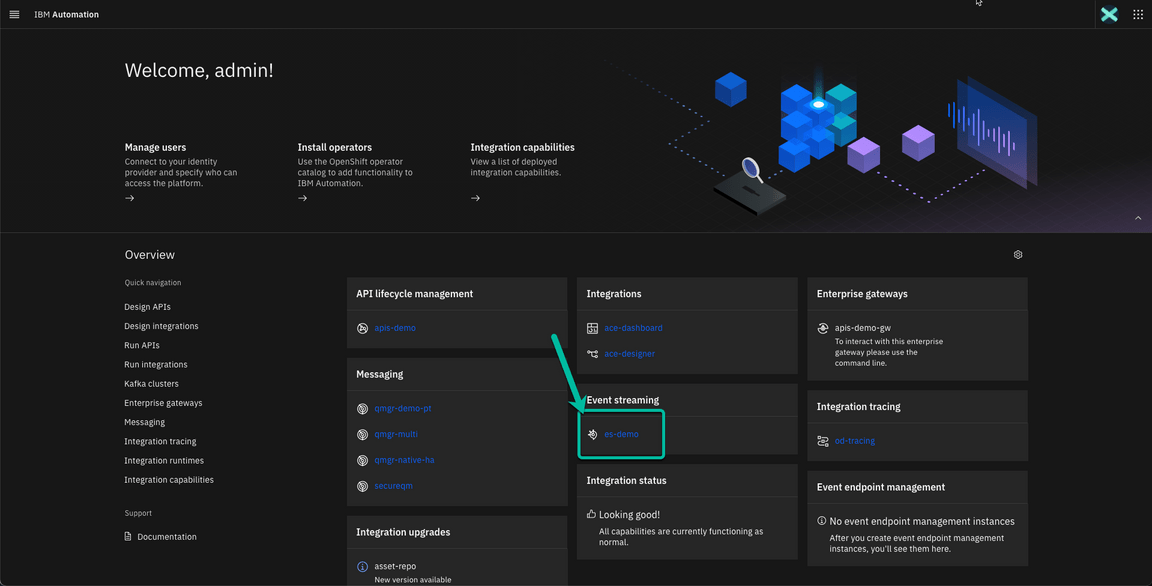The width and height of the screenshot is (1152, 586).
Task: Open the application switcher grid icon
Action: (x=1137, y=14)
